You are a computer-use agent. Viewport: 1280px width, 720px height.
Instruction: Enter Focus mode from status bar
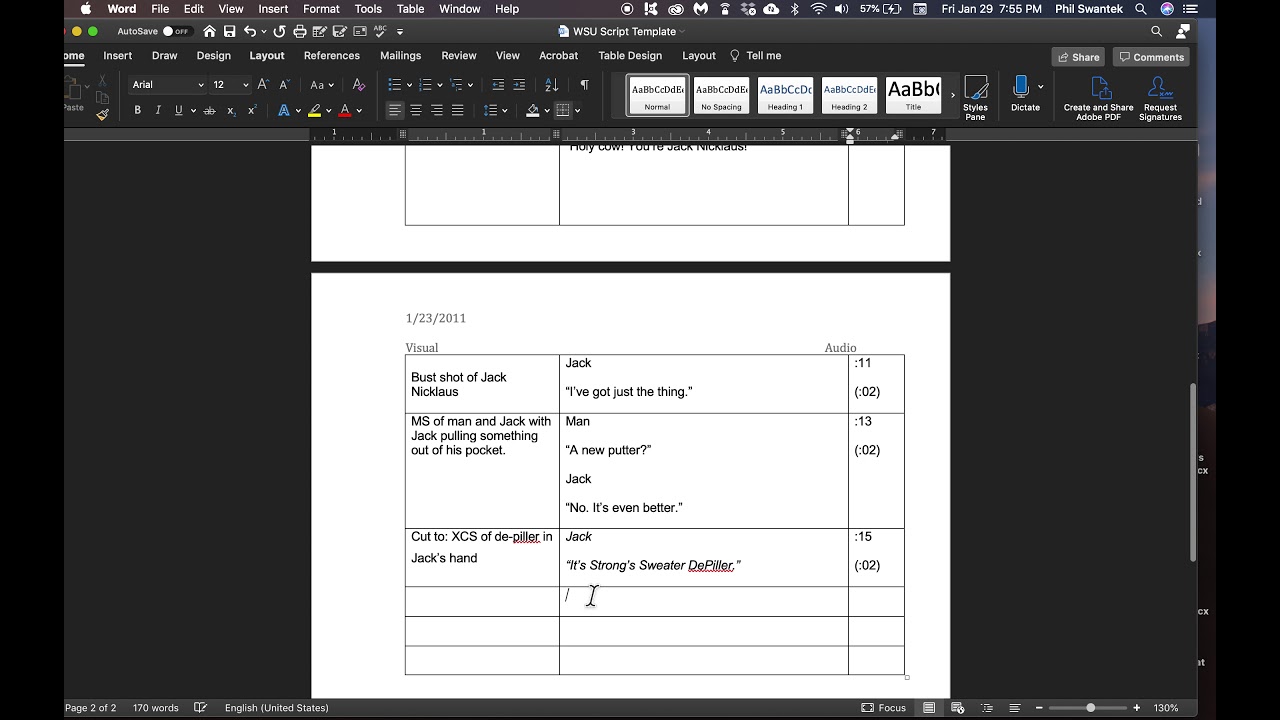pos(884,708)
